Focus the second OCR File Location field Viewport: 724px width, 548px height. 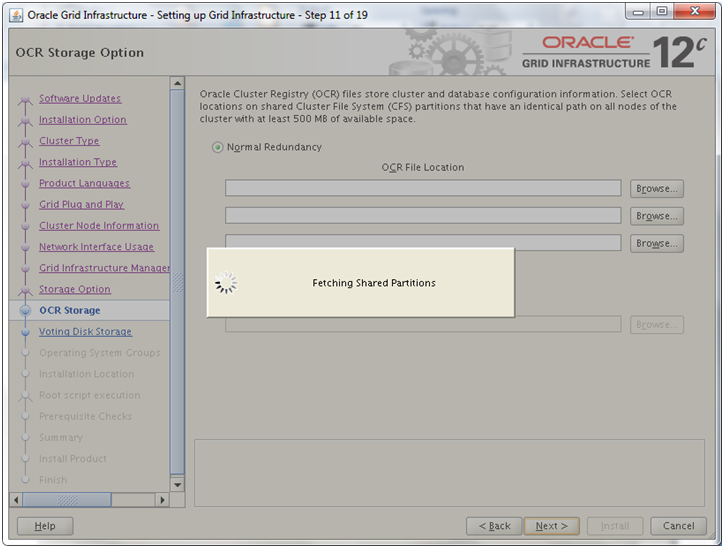pos(423,215)
